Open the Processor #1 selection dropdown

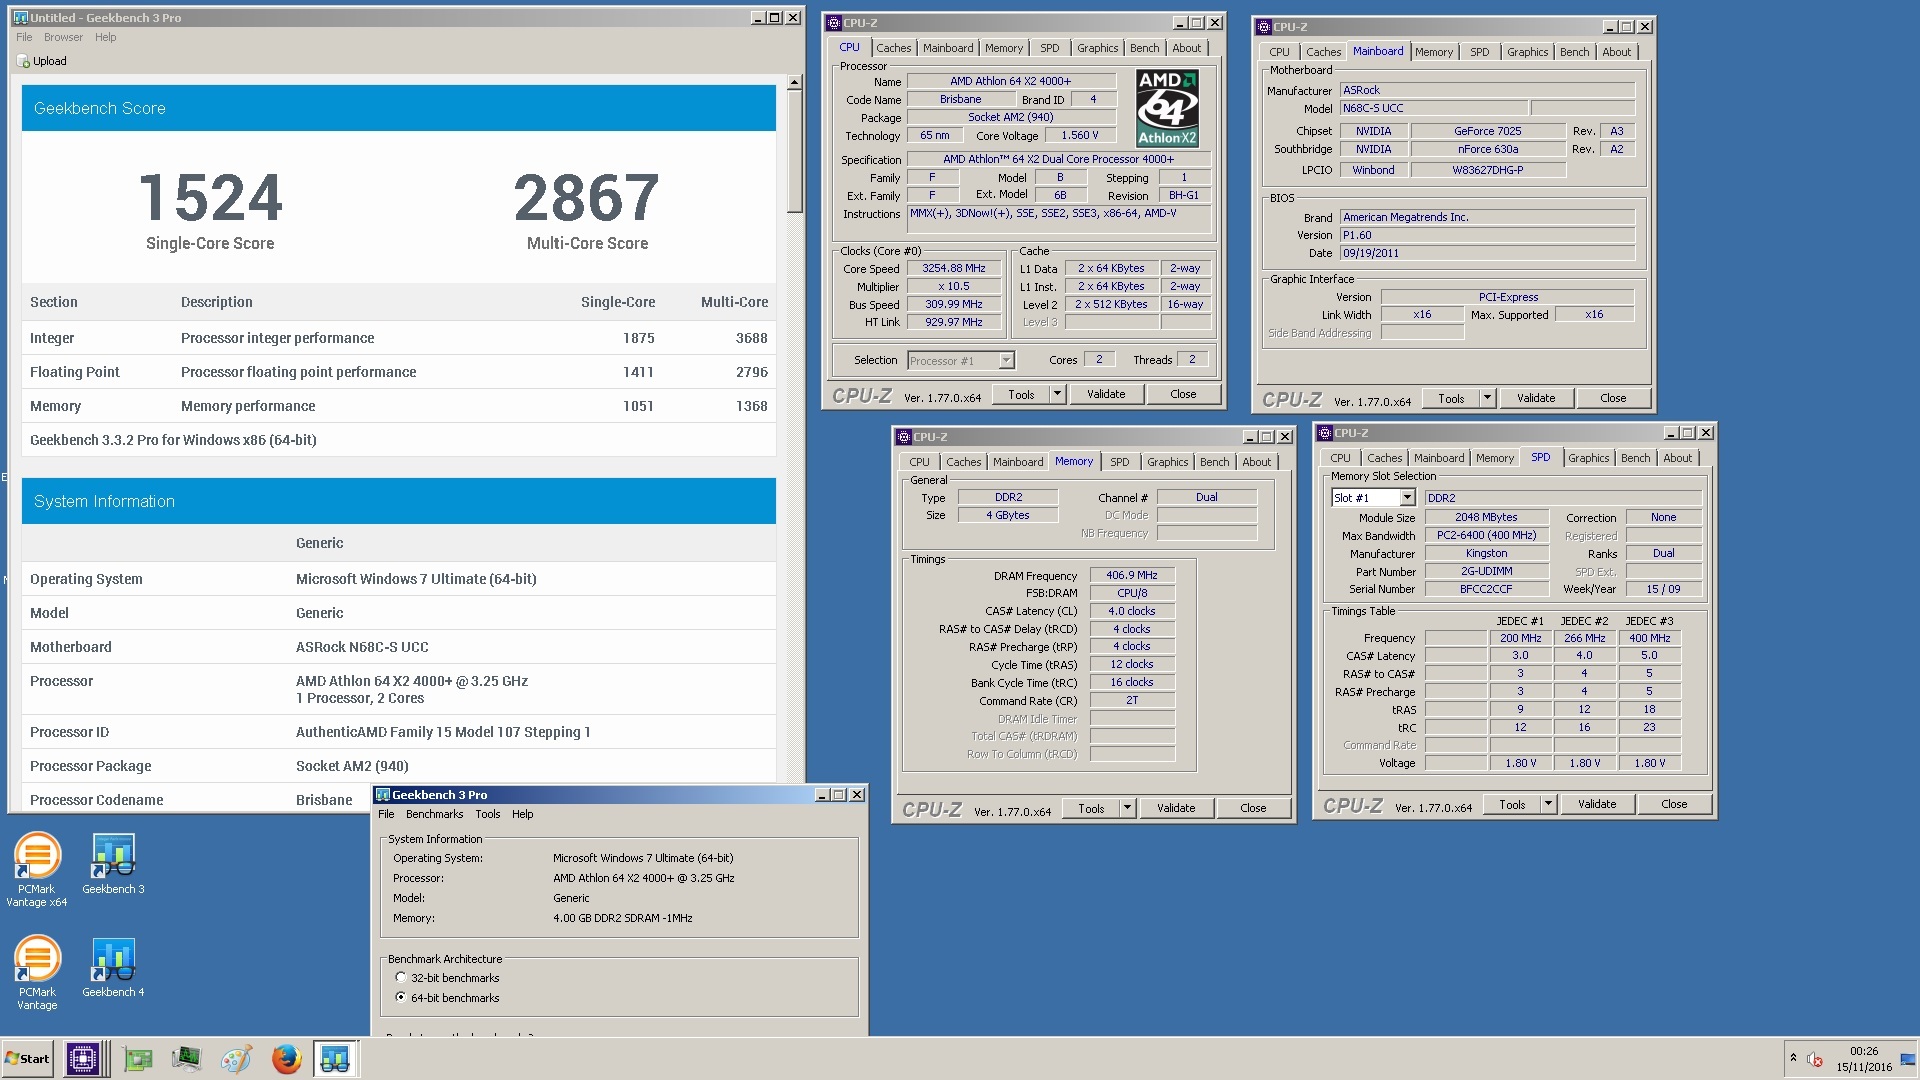pyautogui.click(x=1006, y=361)
